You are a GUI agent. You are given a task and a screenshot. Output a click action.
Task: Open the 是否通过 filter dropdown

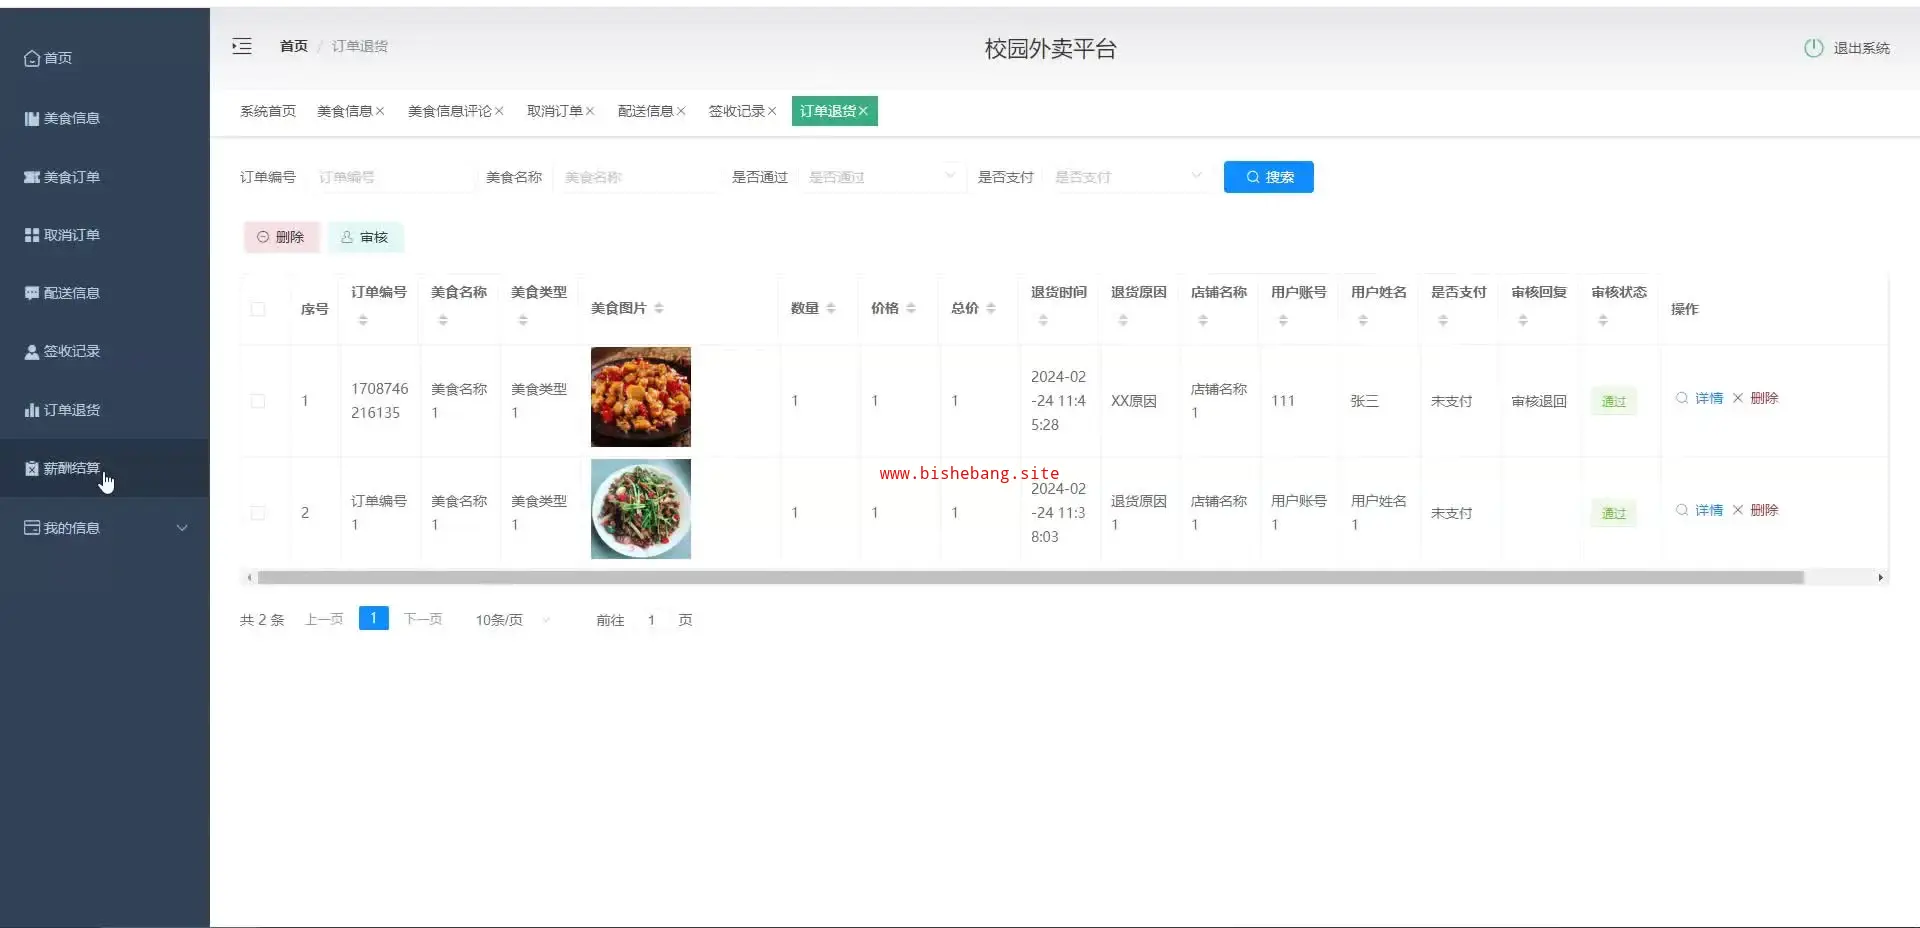[x=880, y=177]
